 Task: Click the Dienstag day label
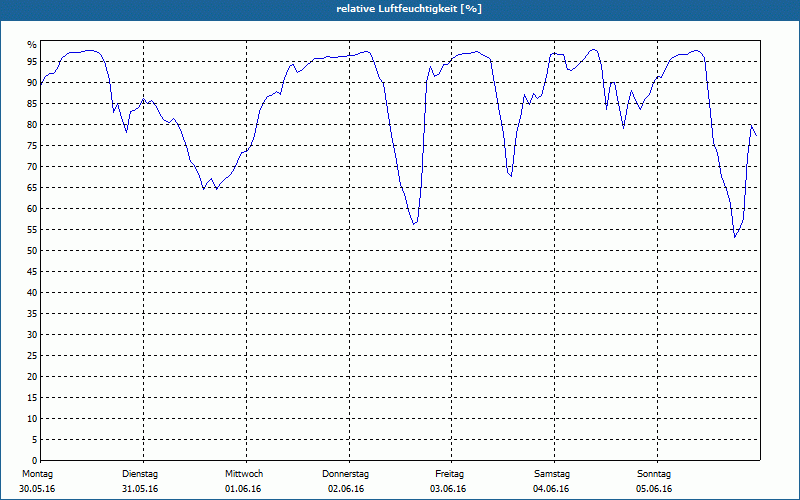click(140, 474)
